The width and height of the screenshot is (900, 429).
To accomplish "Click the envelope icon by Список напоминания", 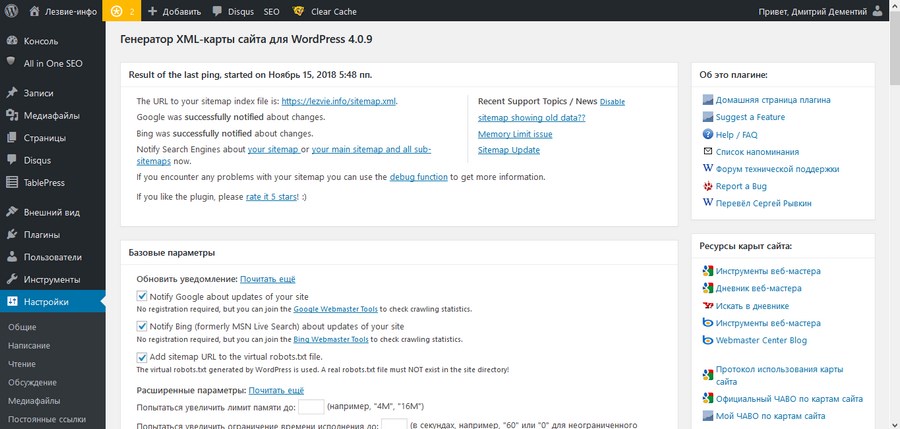I will (x=708, y=152).
